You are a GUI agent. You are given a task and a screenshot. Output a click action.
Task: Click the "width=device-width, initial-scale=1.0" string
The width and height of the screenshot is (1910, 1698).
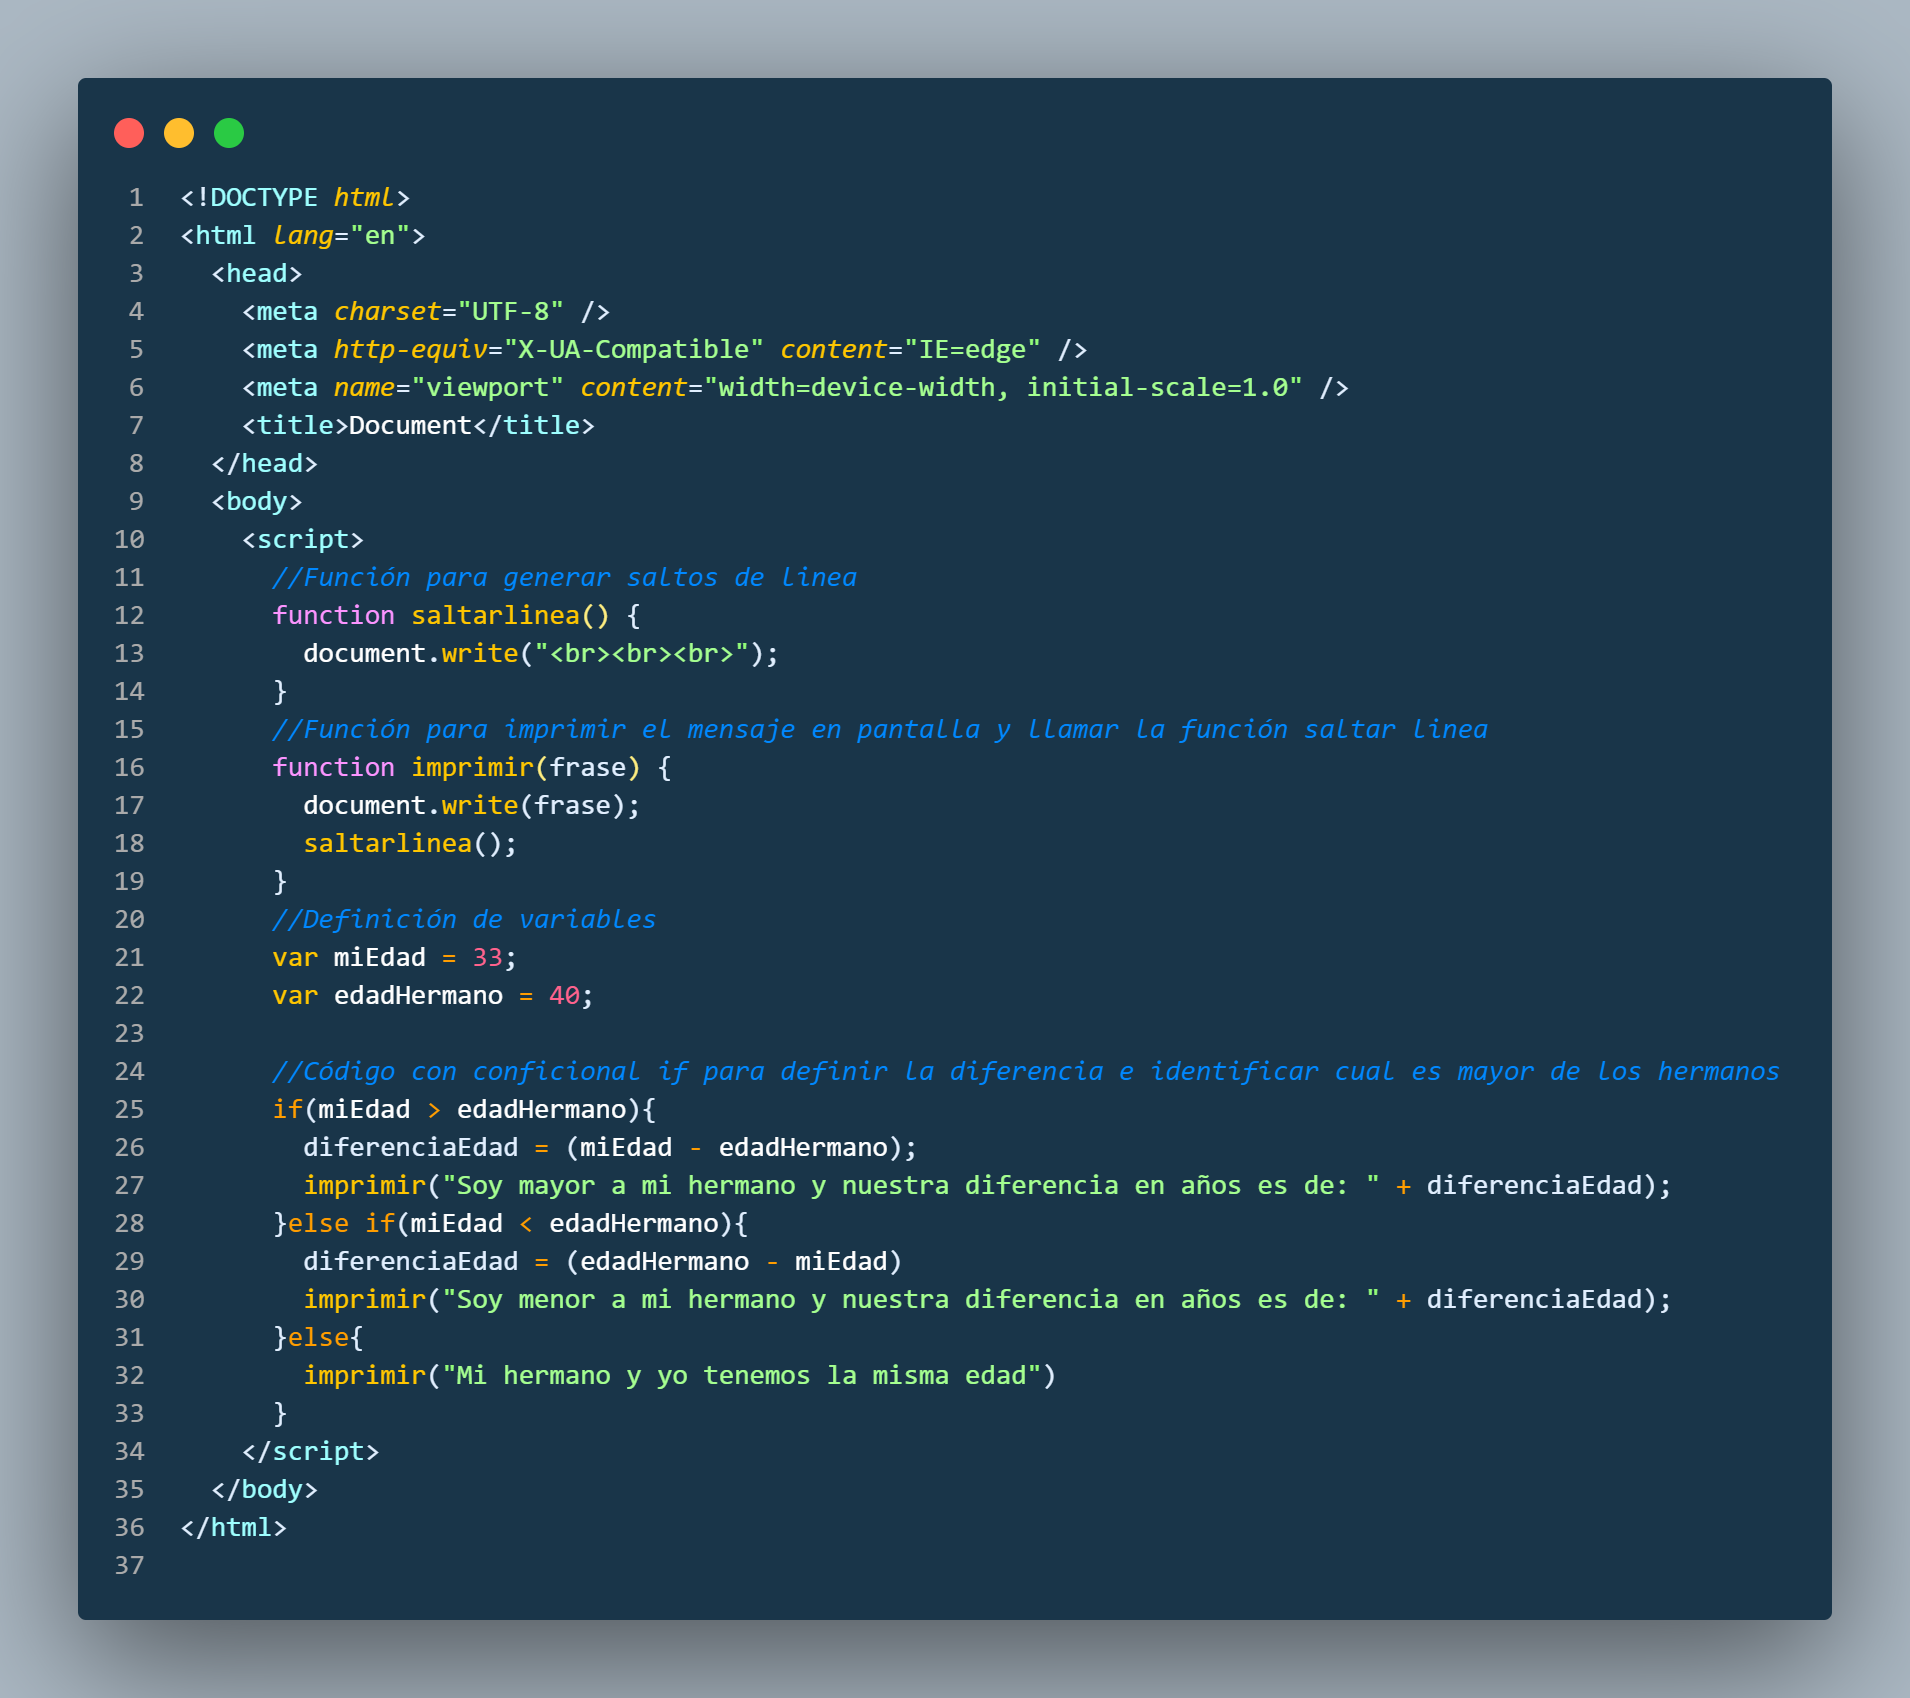pos(1003,387)
